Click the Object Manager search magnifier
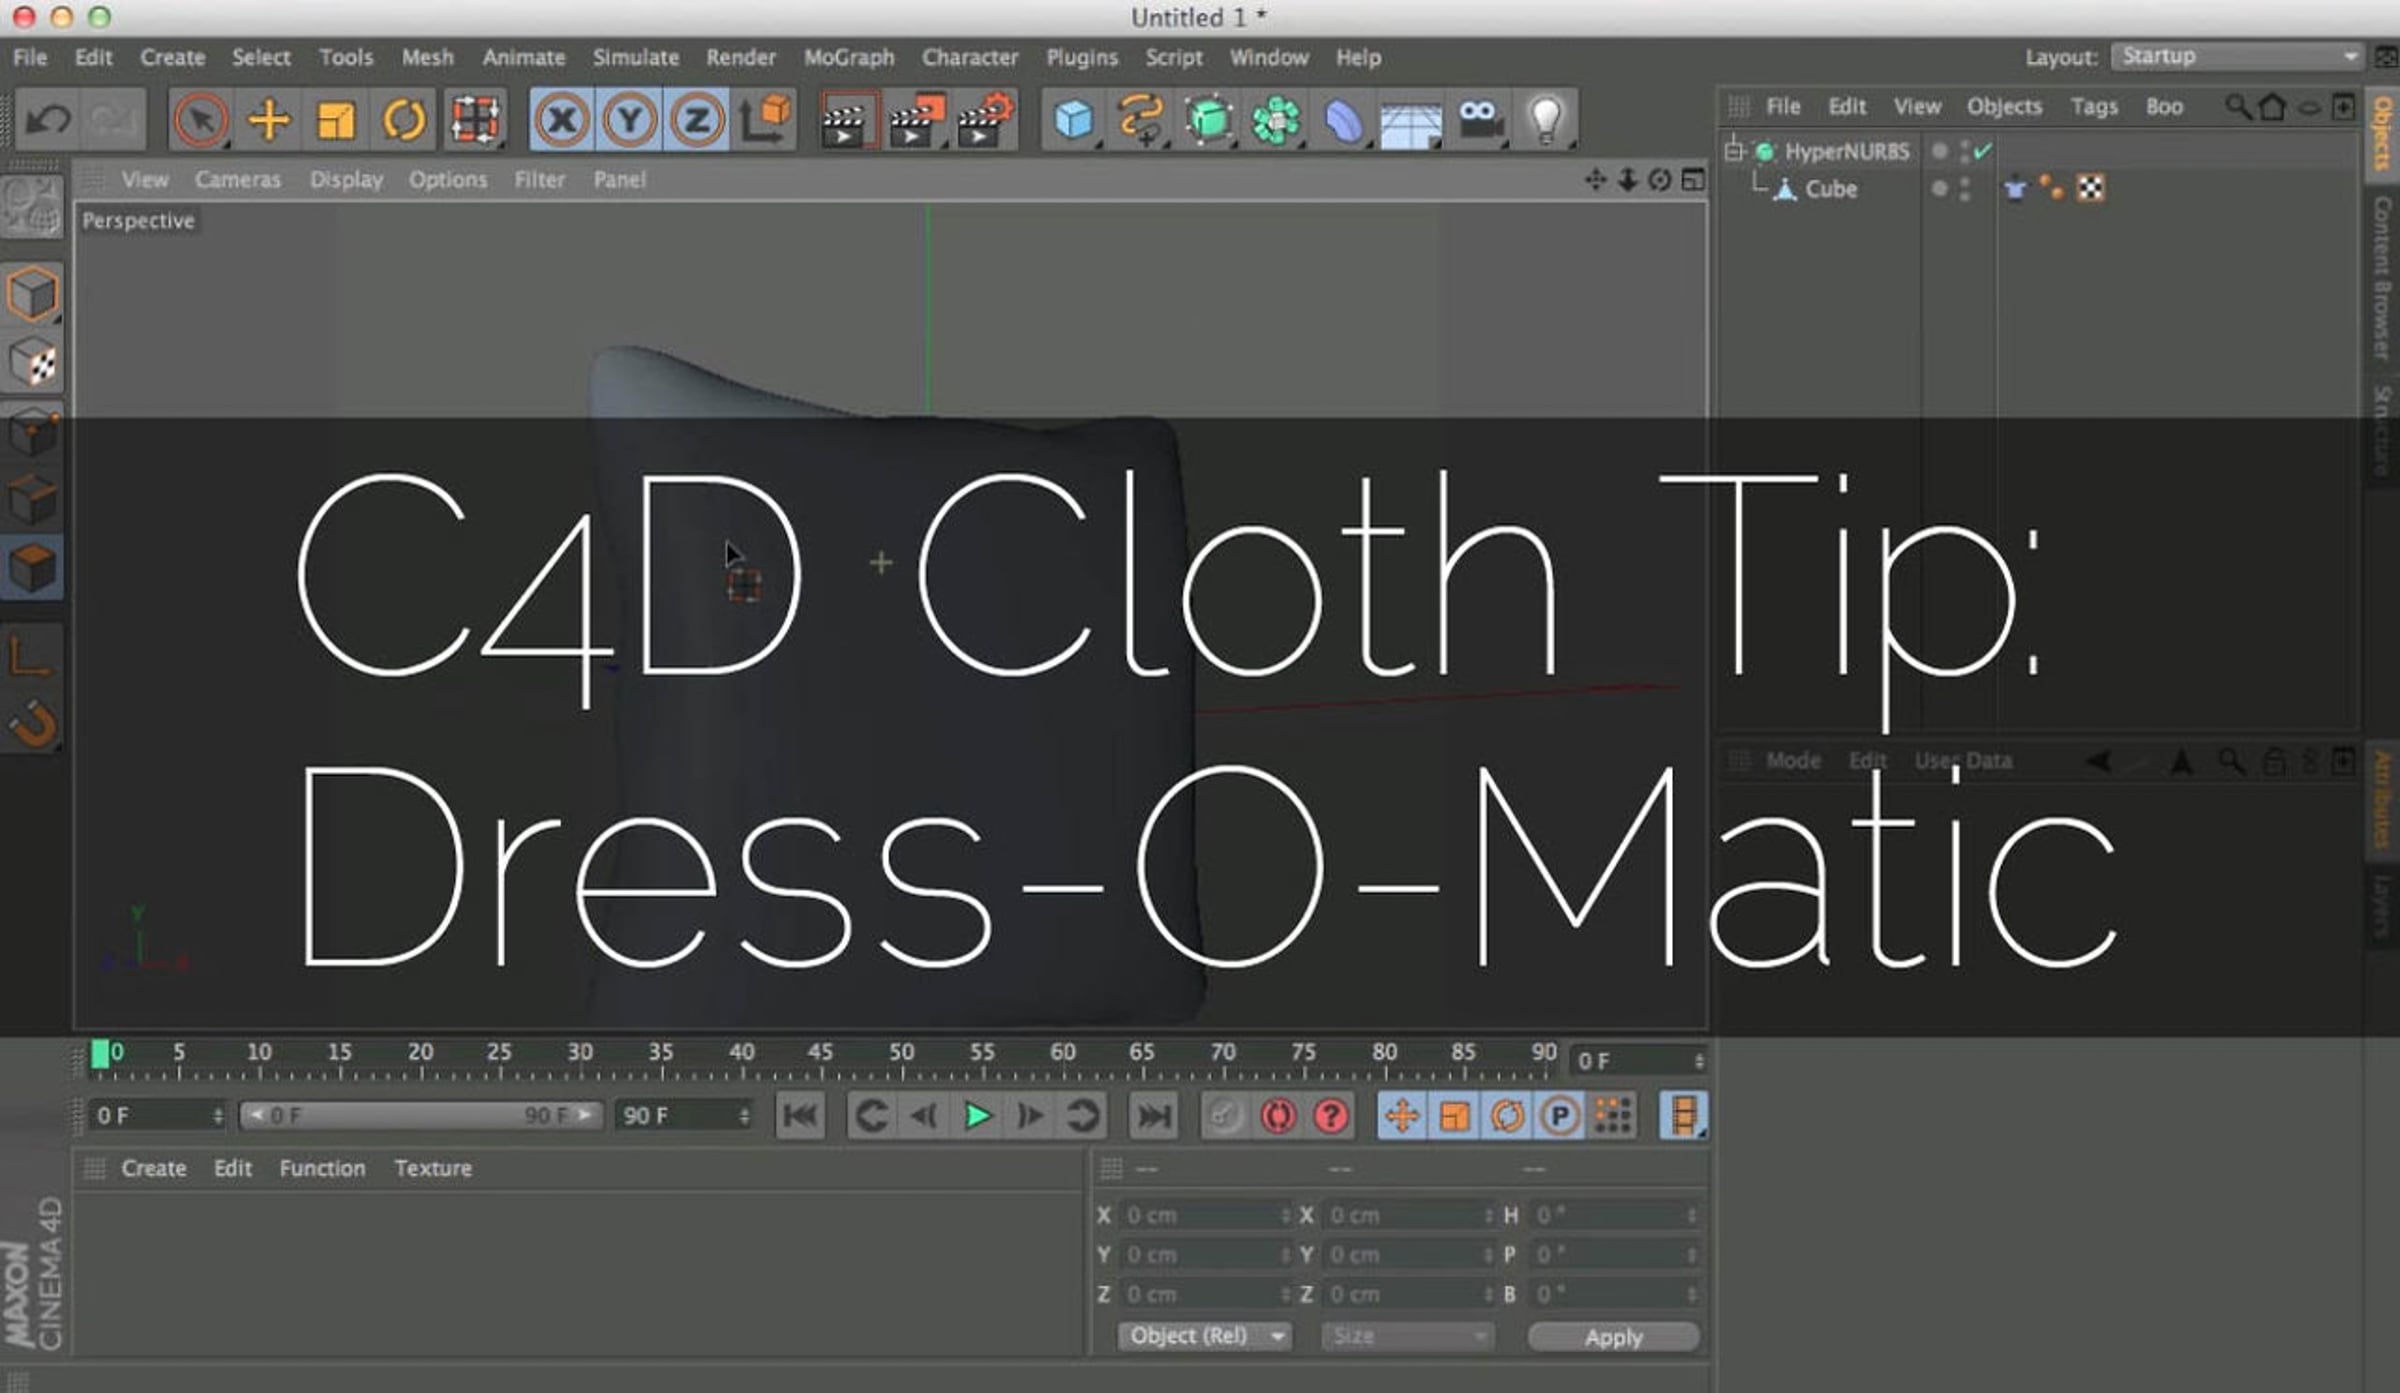 tap(2238, 107)
